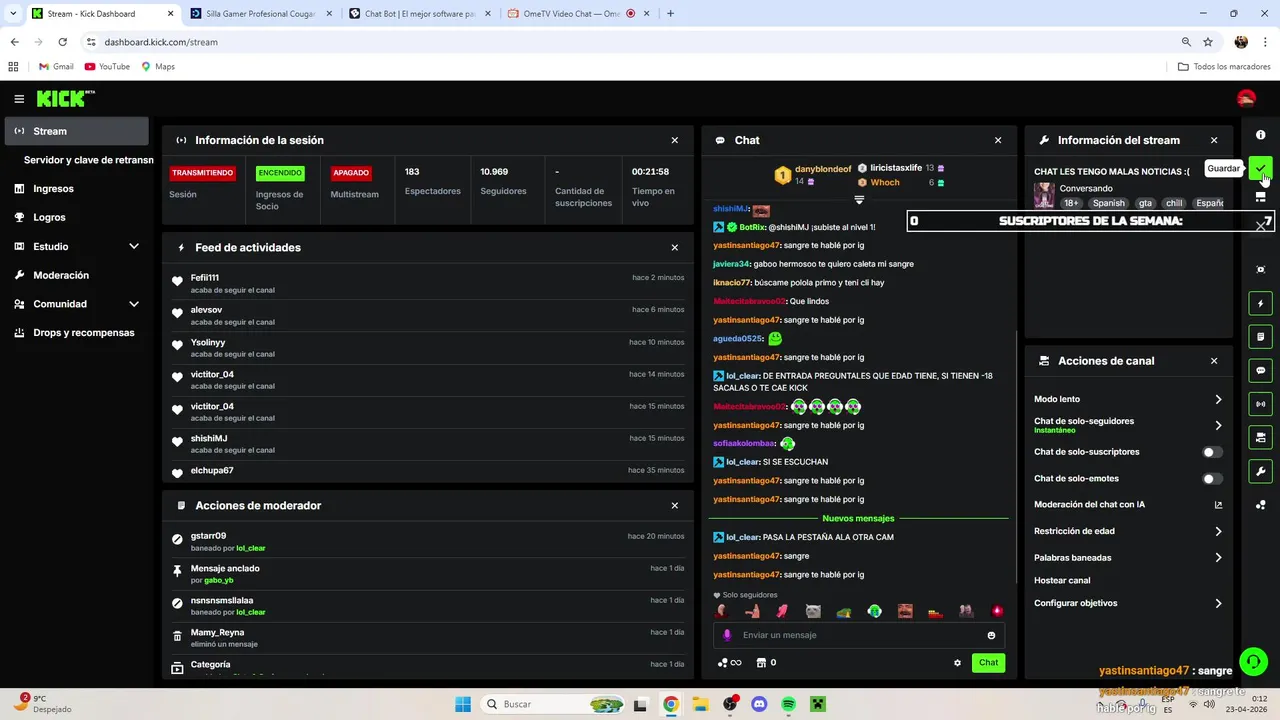The height and width of the screenshot is (720, 1280).
Task: Collapse the chat leaderboard handle icon
Action: 859,199
